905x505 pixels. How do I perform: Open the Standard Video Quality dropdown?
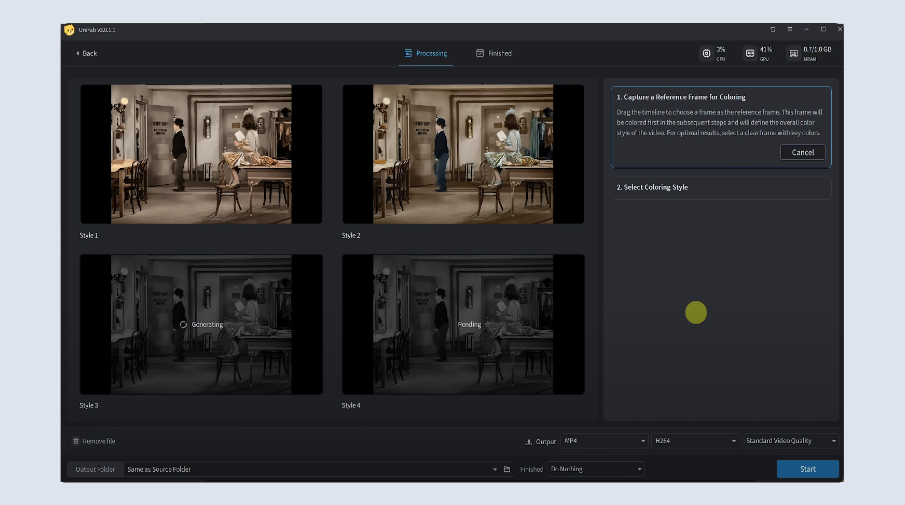point(790,441)
